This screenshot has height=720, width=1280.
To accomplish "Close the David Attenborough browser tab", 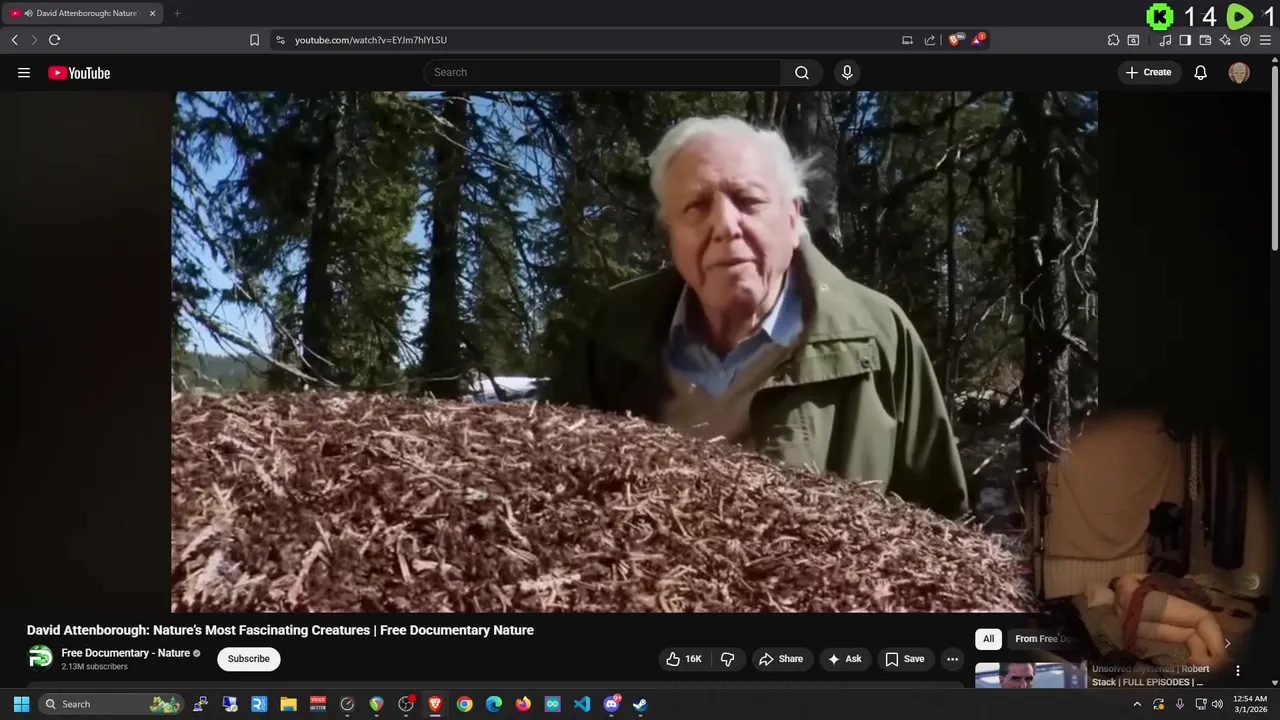I will (153, 13).
